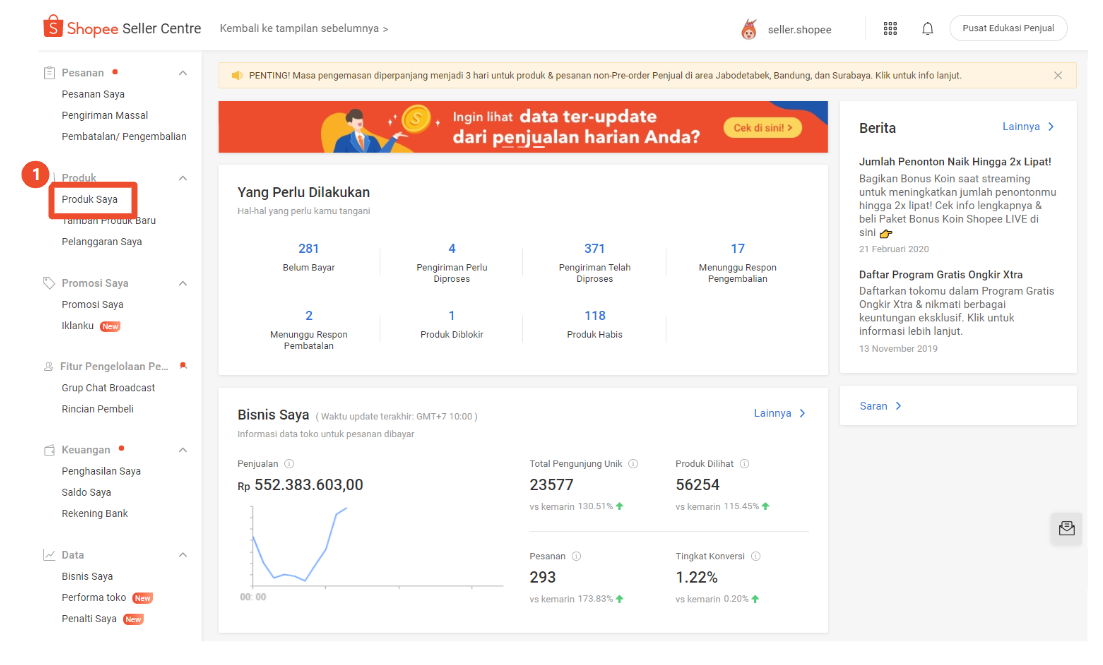Open the apps grid icon in header
The height and width of the screenshot is (665, 1103).
point(890,29)
